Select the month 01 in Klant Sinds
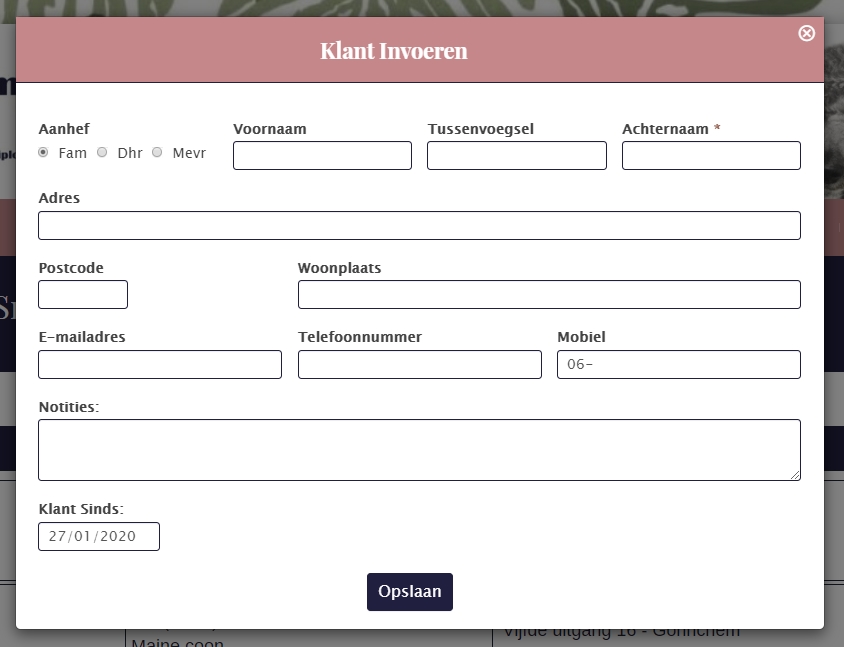This screenshot has height=647, width=844. pyautogui.click(x=82, y=537)
